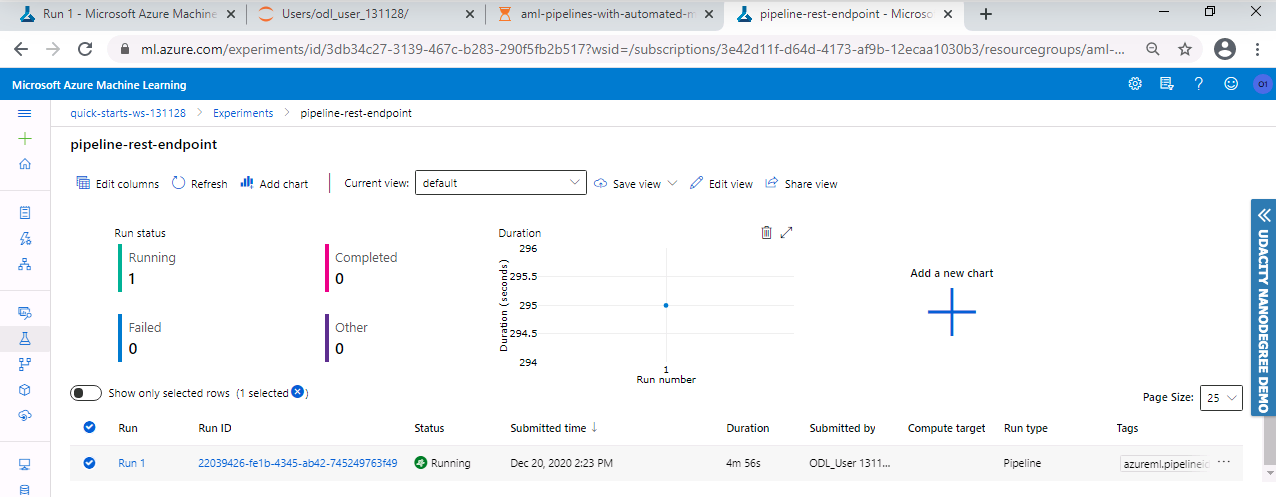Screen dimensions: 1276x497
Task: Delete the Duration chart with trash icon
Action: 766,232
